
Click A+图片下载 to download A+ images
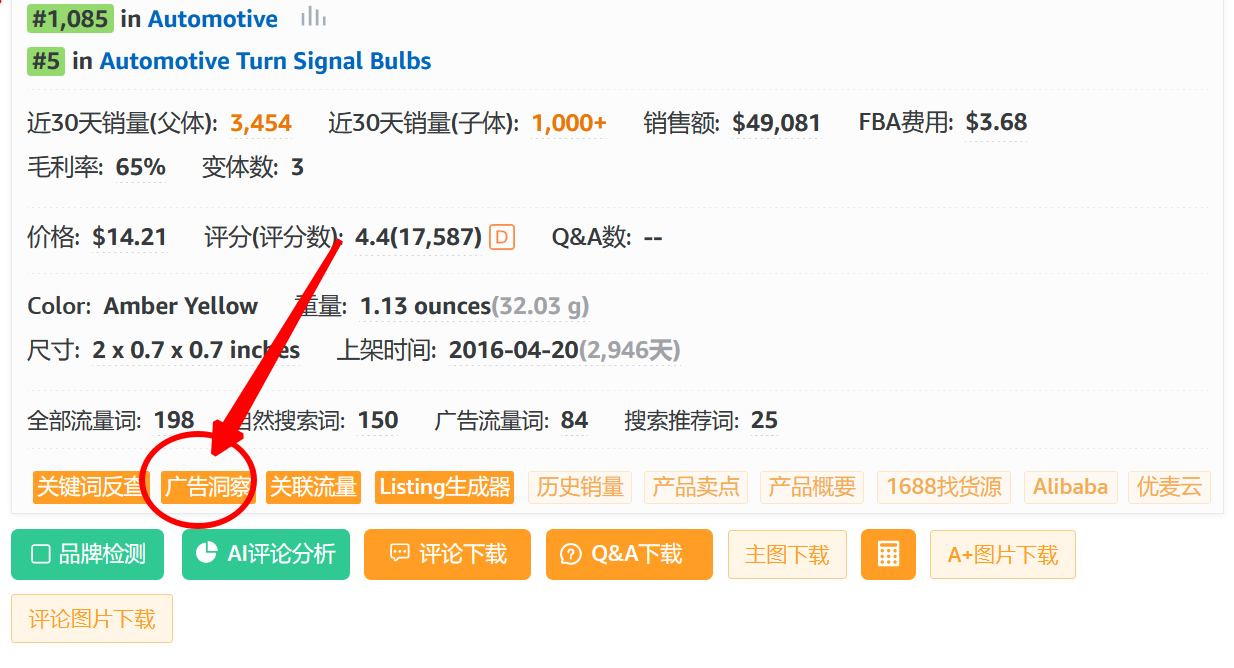(x=1003, y=554)
